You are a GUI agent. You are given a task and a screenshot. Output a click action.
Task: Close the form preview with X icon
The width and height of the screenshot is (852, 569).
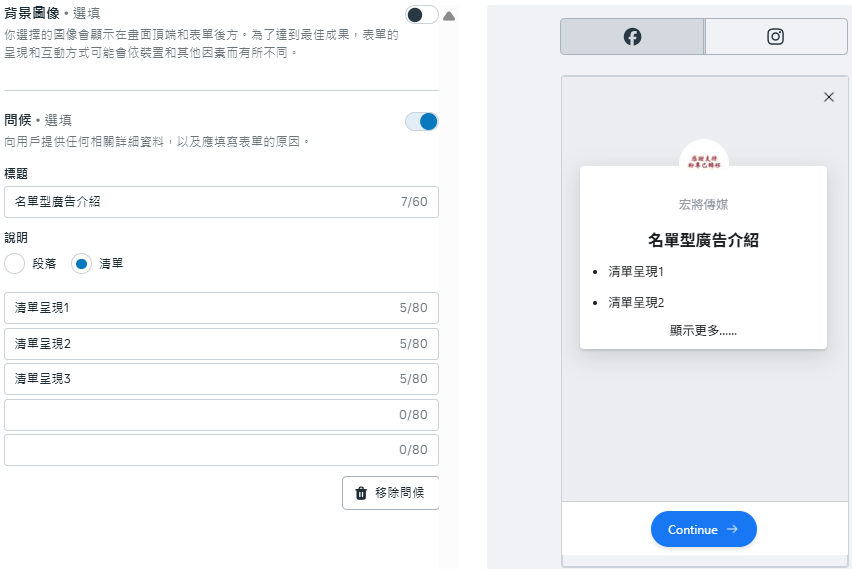[828, 97]
